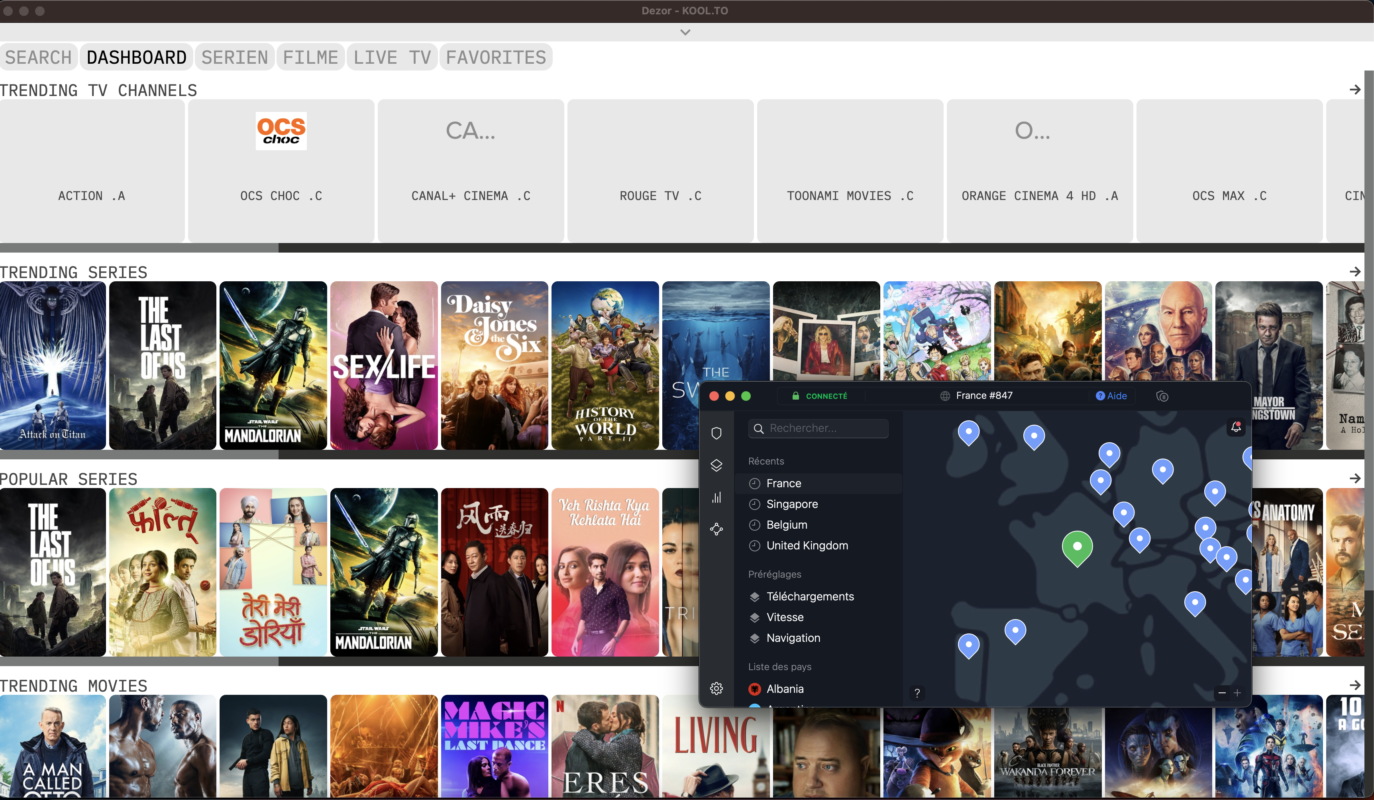Expand Popular Series with right arrow
The width and height of the screenshot is (1374, 800).
point(1355,479)
